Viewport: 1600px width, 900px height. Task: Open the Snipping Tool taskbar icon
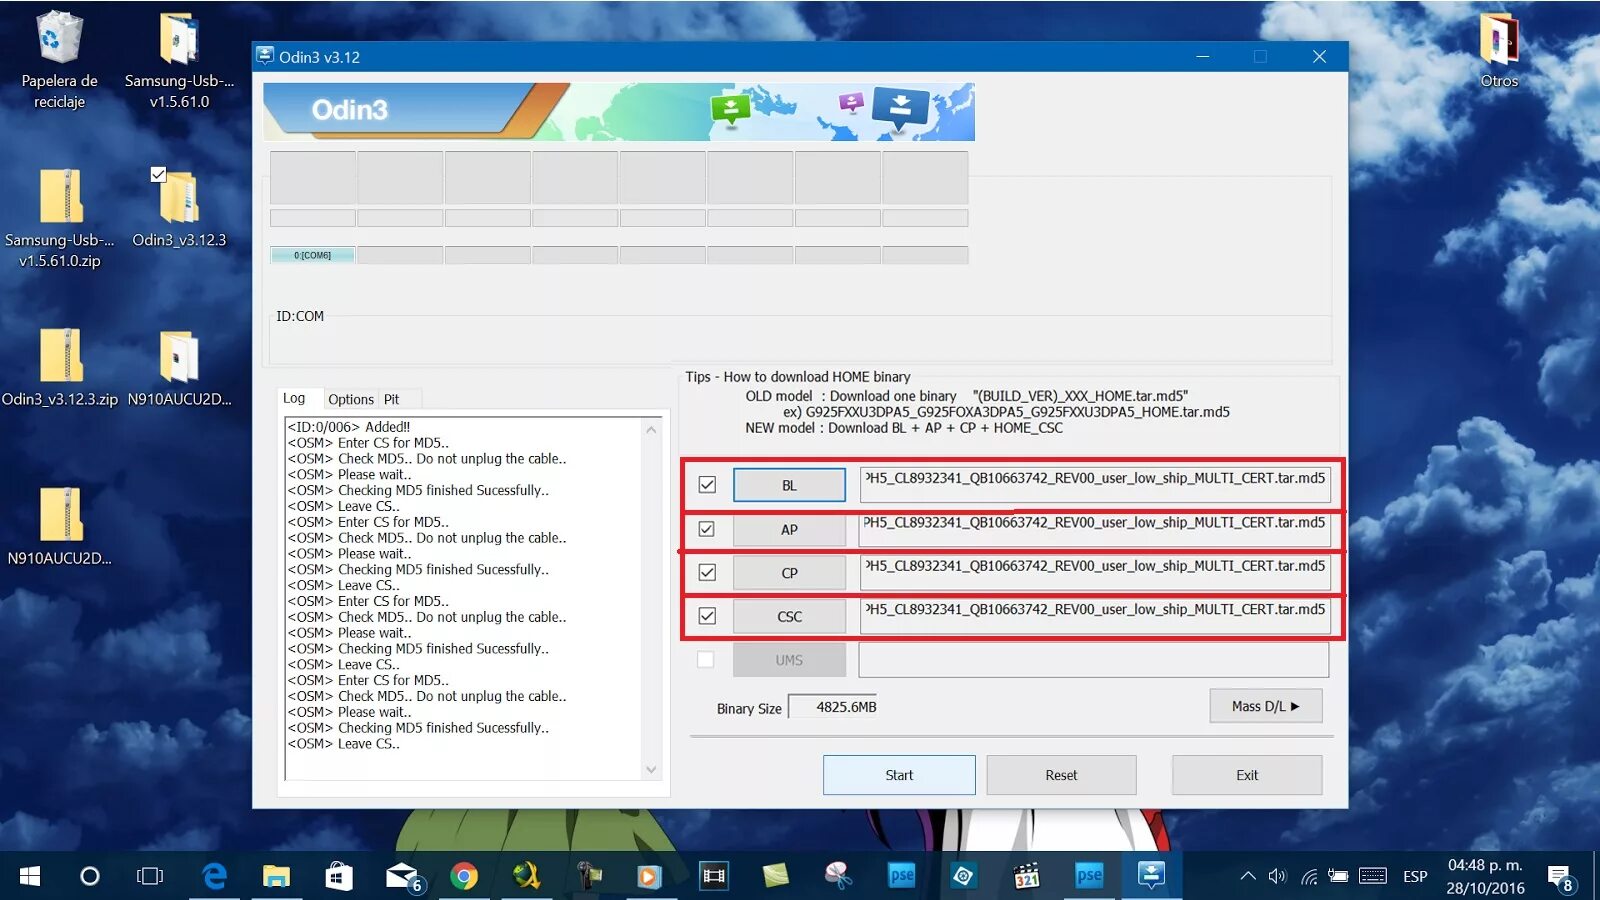point(838,876)
